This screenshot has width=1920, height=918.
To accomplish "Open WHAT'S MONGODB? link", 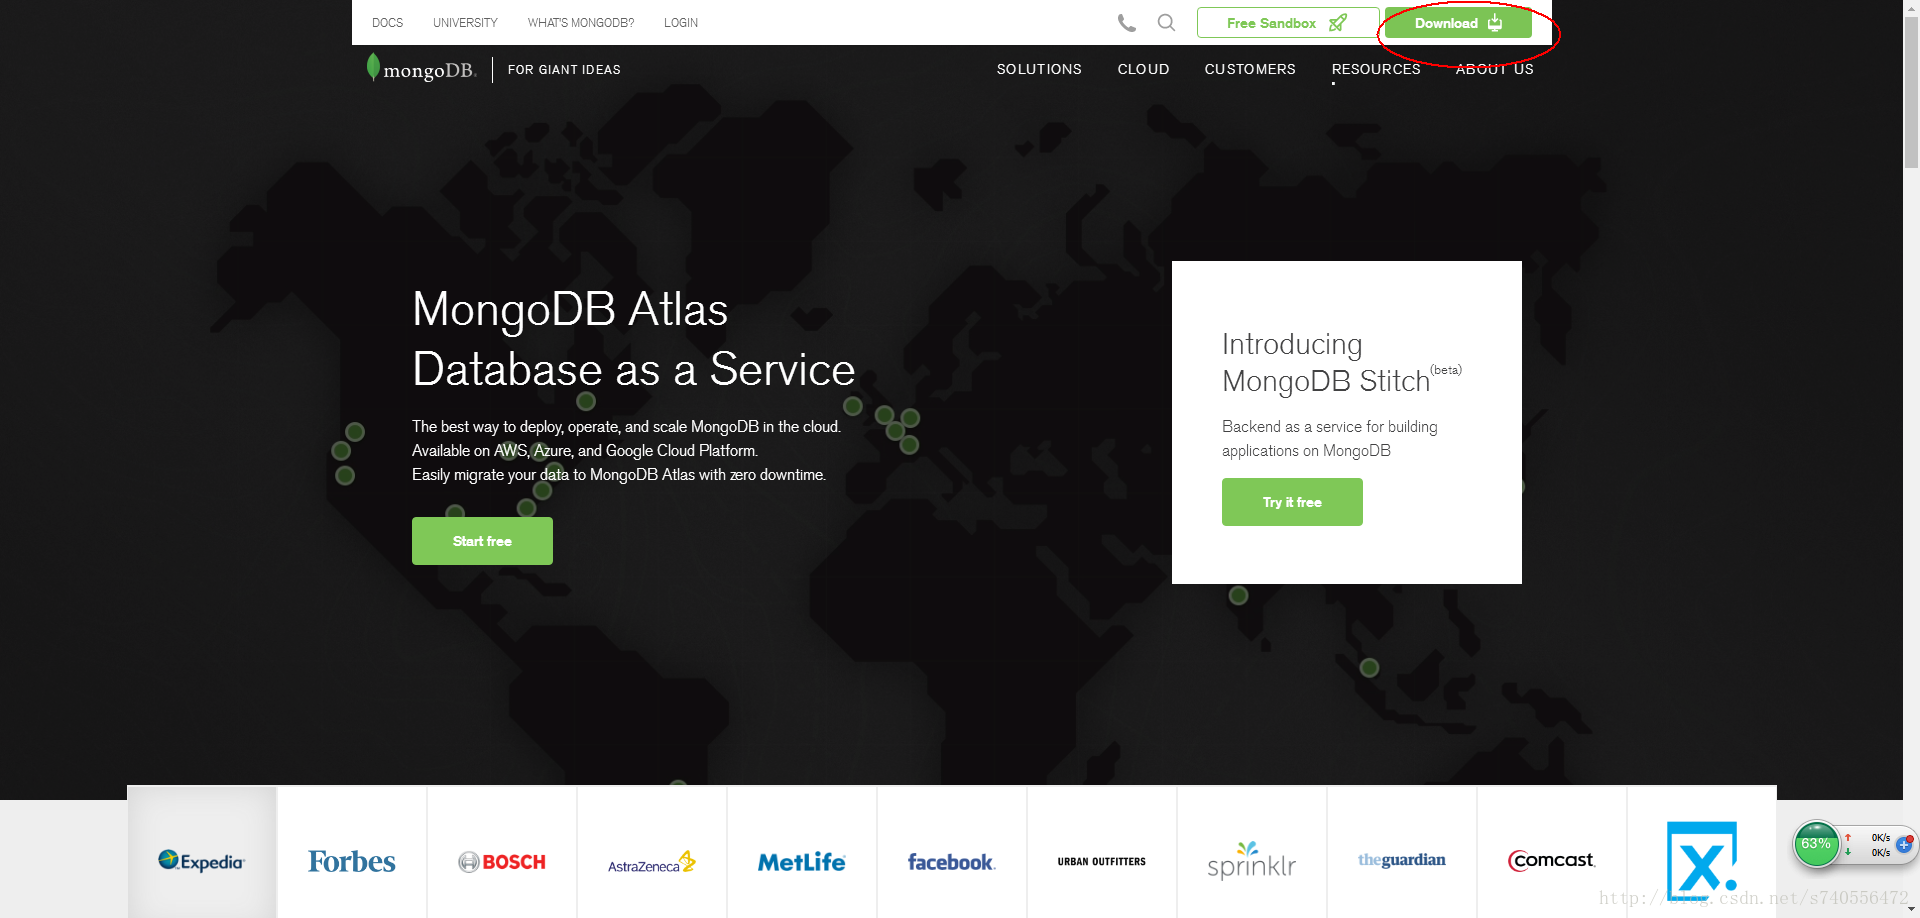I will pyautogui.click(x=581, y=23).
